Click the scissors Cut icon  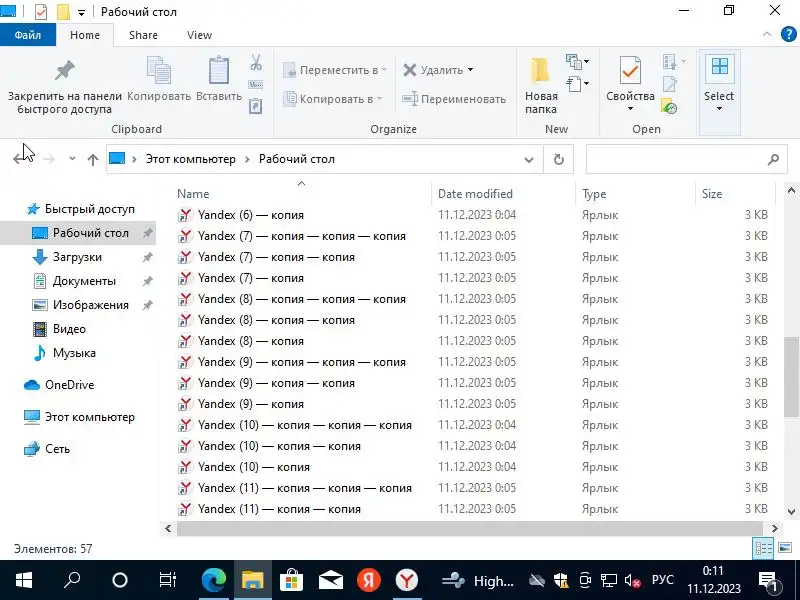(x=256, y=62)
